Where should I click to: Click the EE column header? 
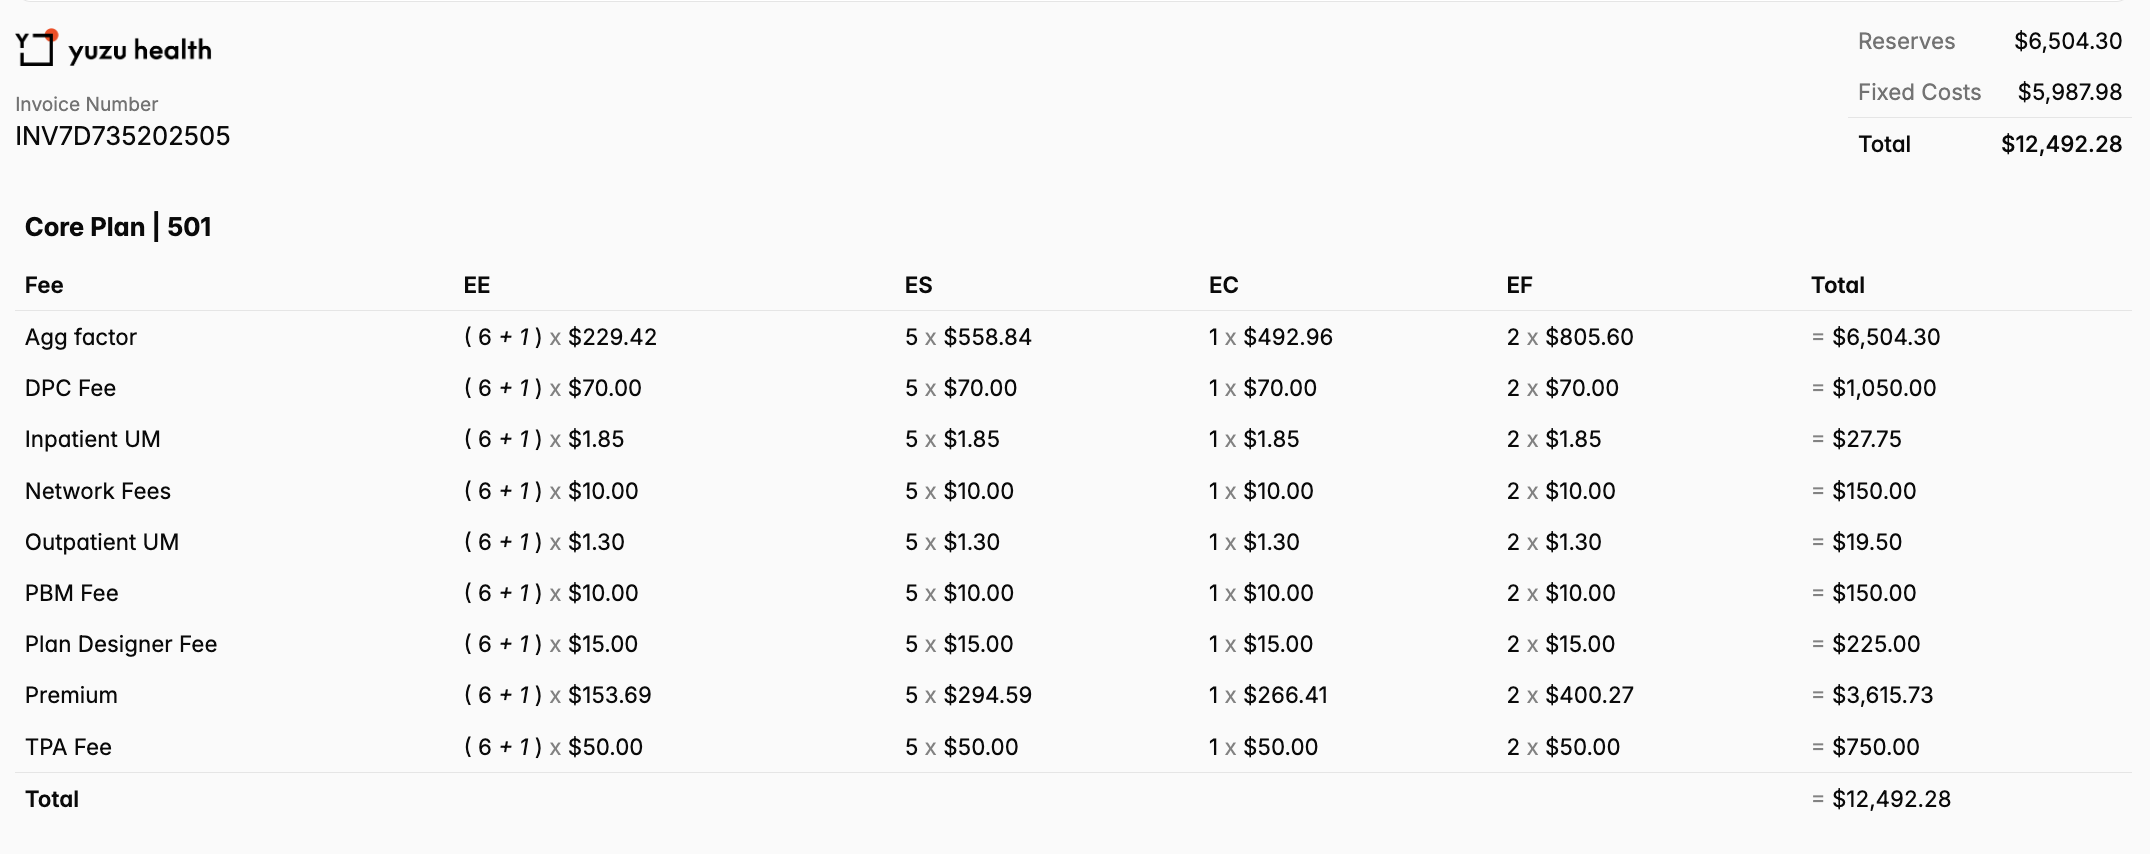click(x=477, y=285)
